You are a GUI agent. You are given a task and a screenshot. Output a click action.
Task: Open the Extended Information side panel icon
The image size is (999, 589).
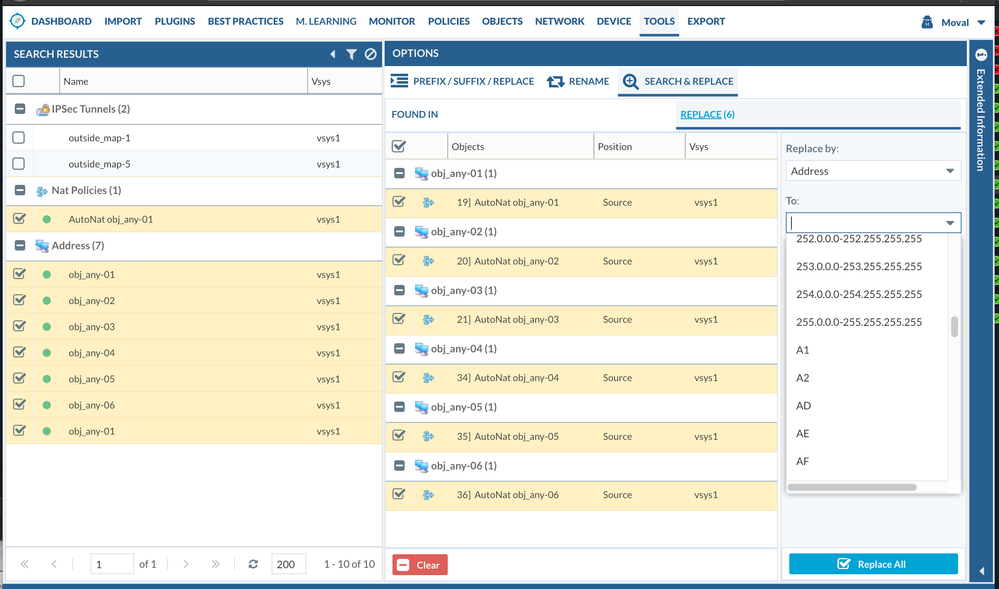pyautogui.click(x=980, y=55)
